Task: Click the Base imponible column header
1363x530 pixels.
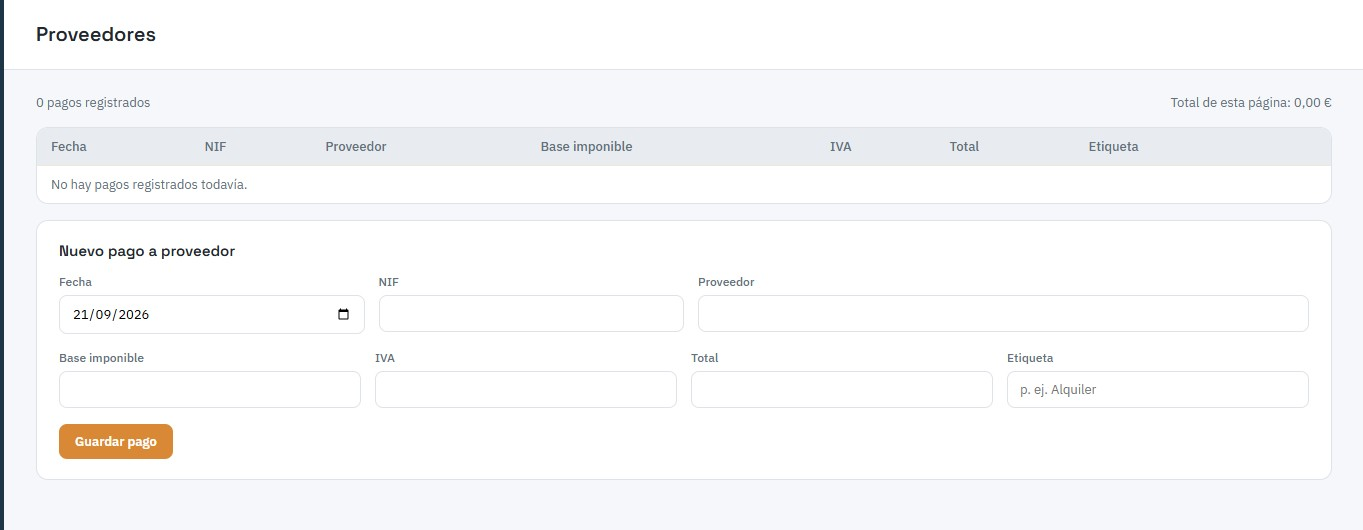Action: [586, 146]
